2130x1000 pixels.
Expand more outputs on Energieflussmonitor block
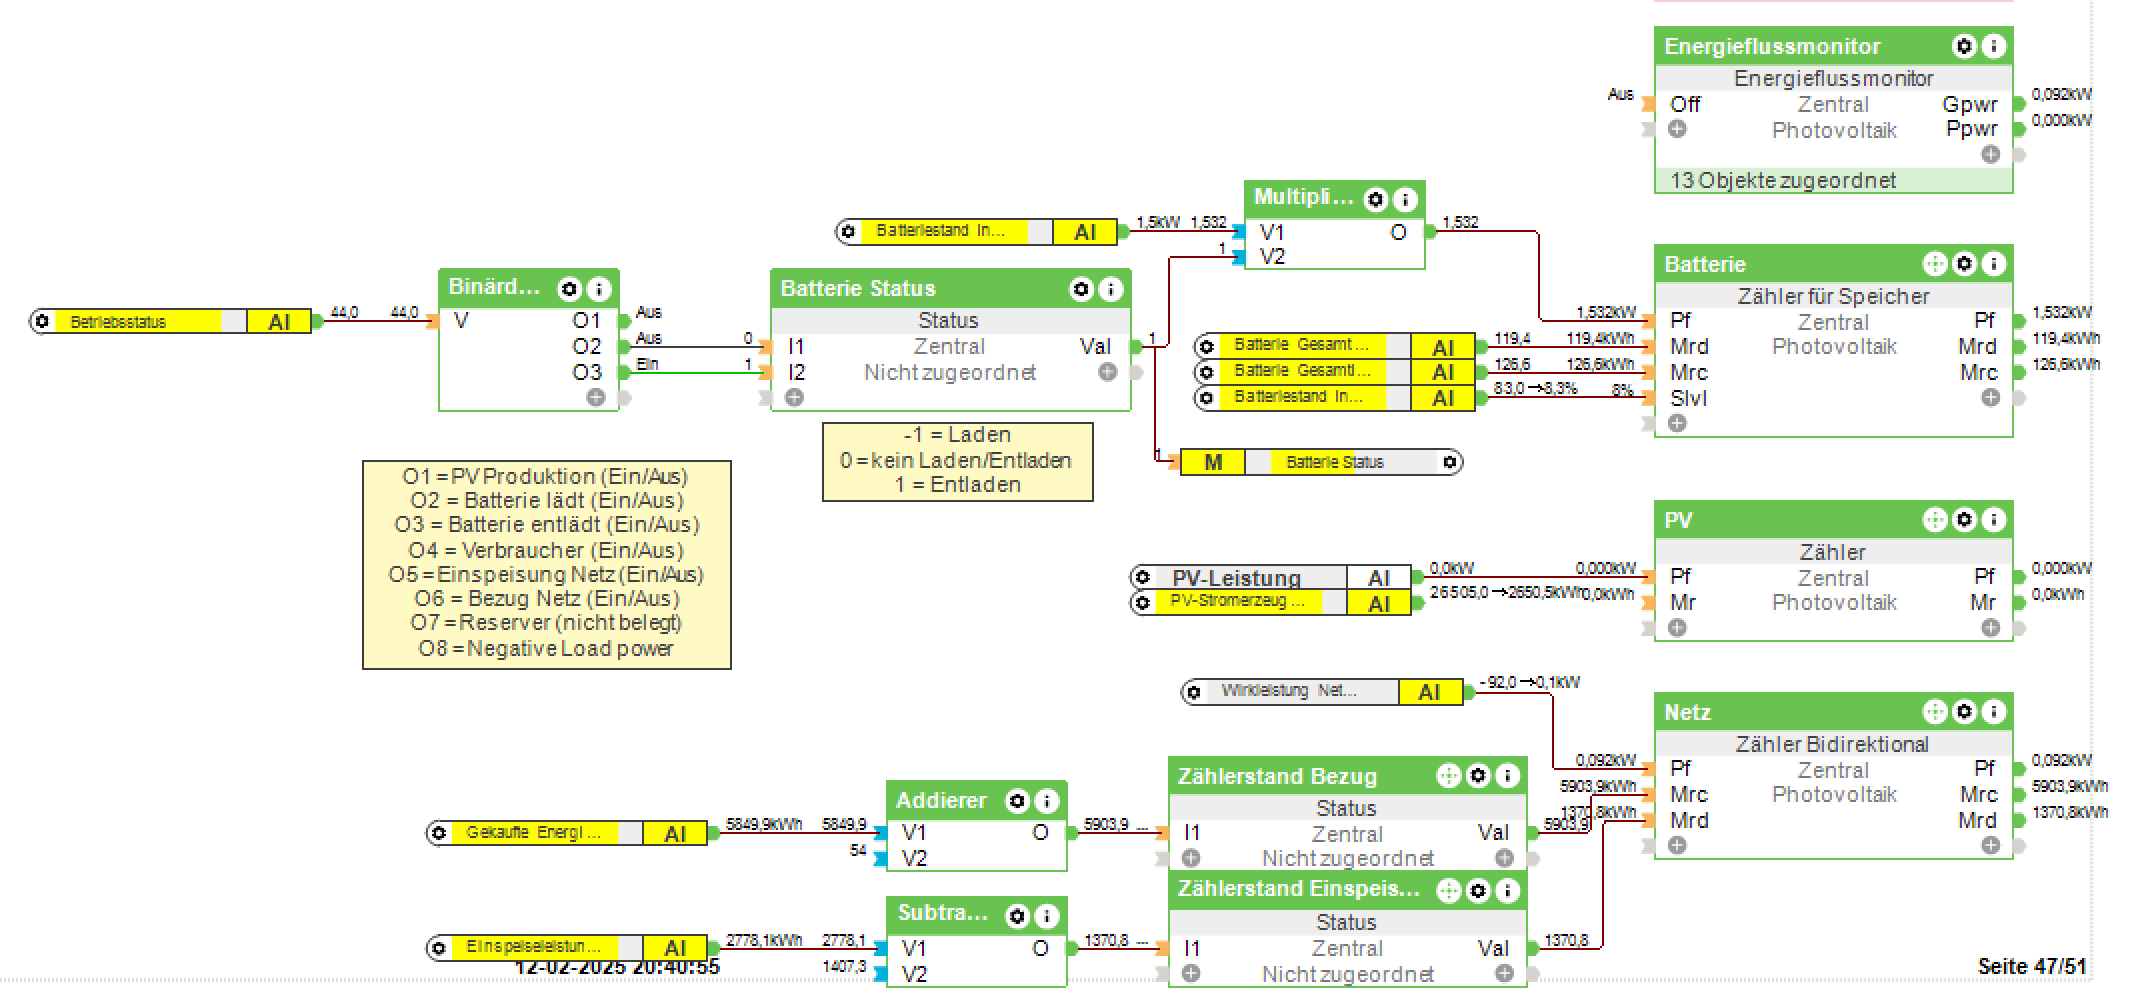click(x=1991, y=154)
